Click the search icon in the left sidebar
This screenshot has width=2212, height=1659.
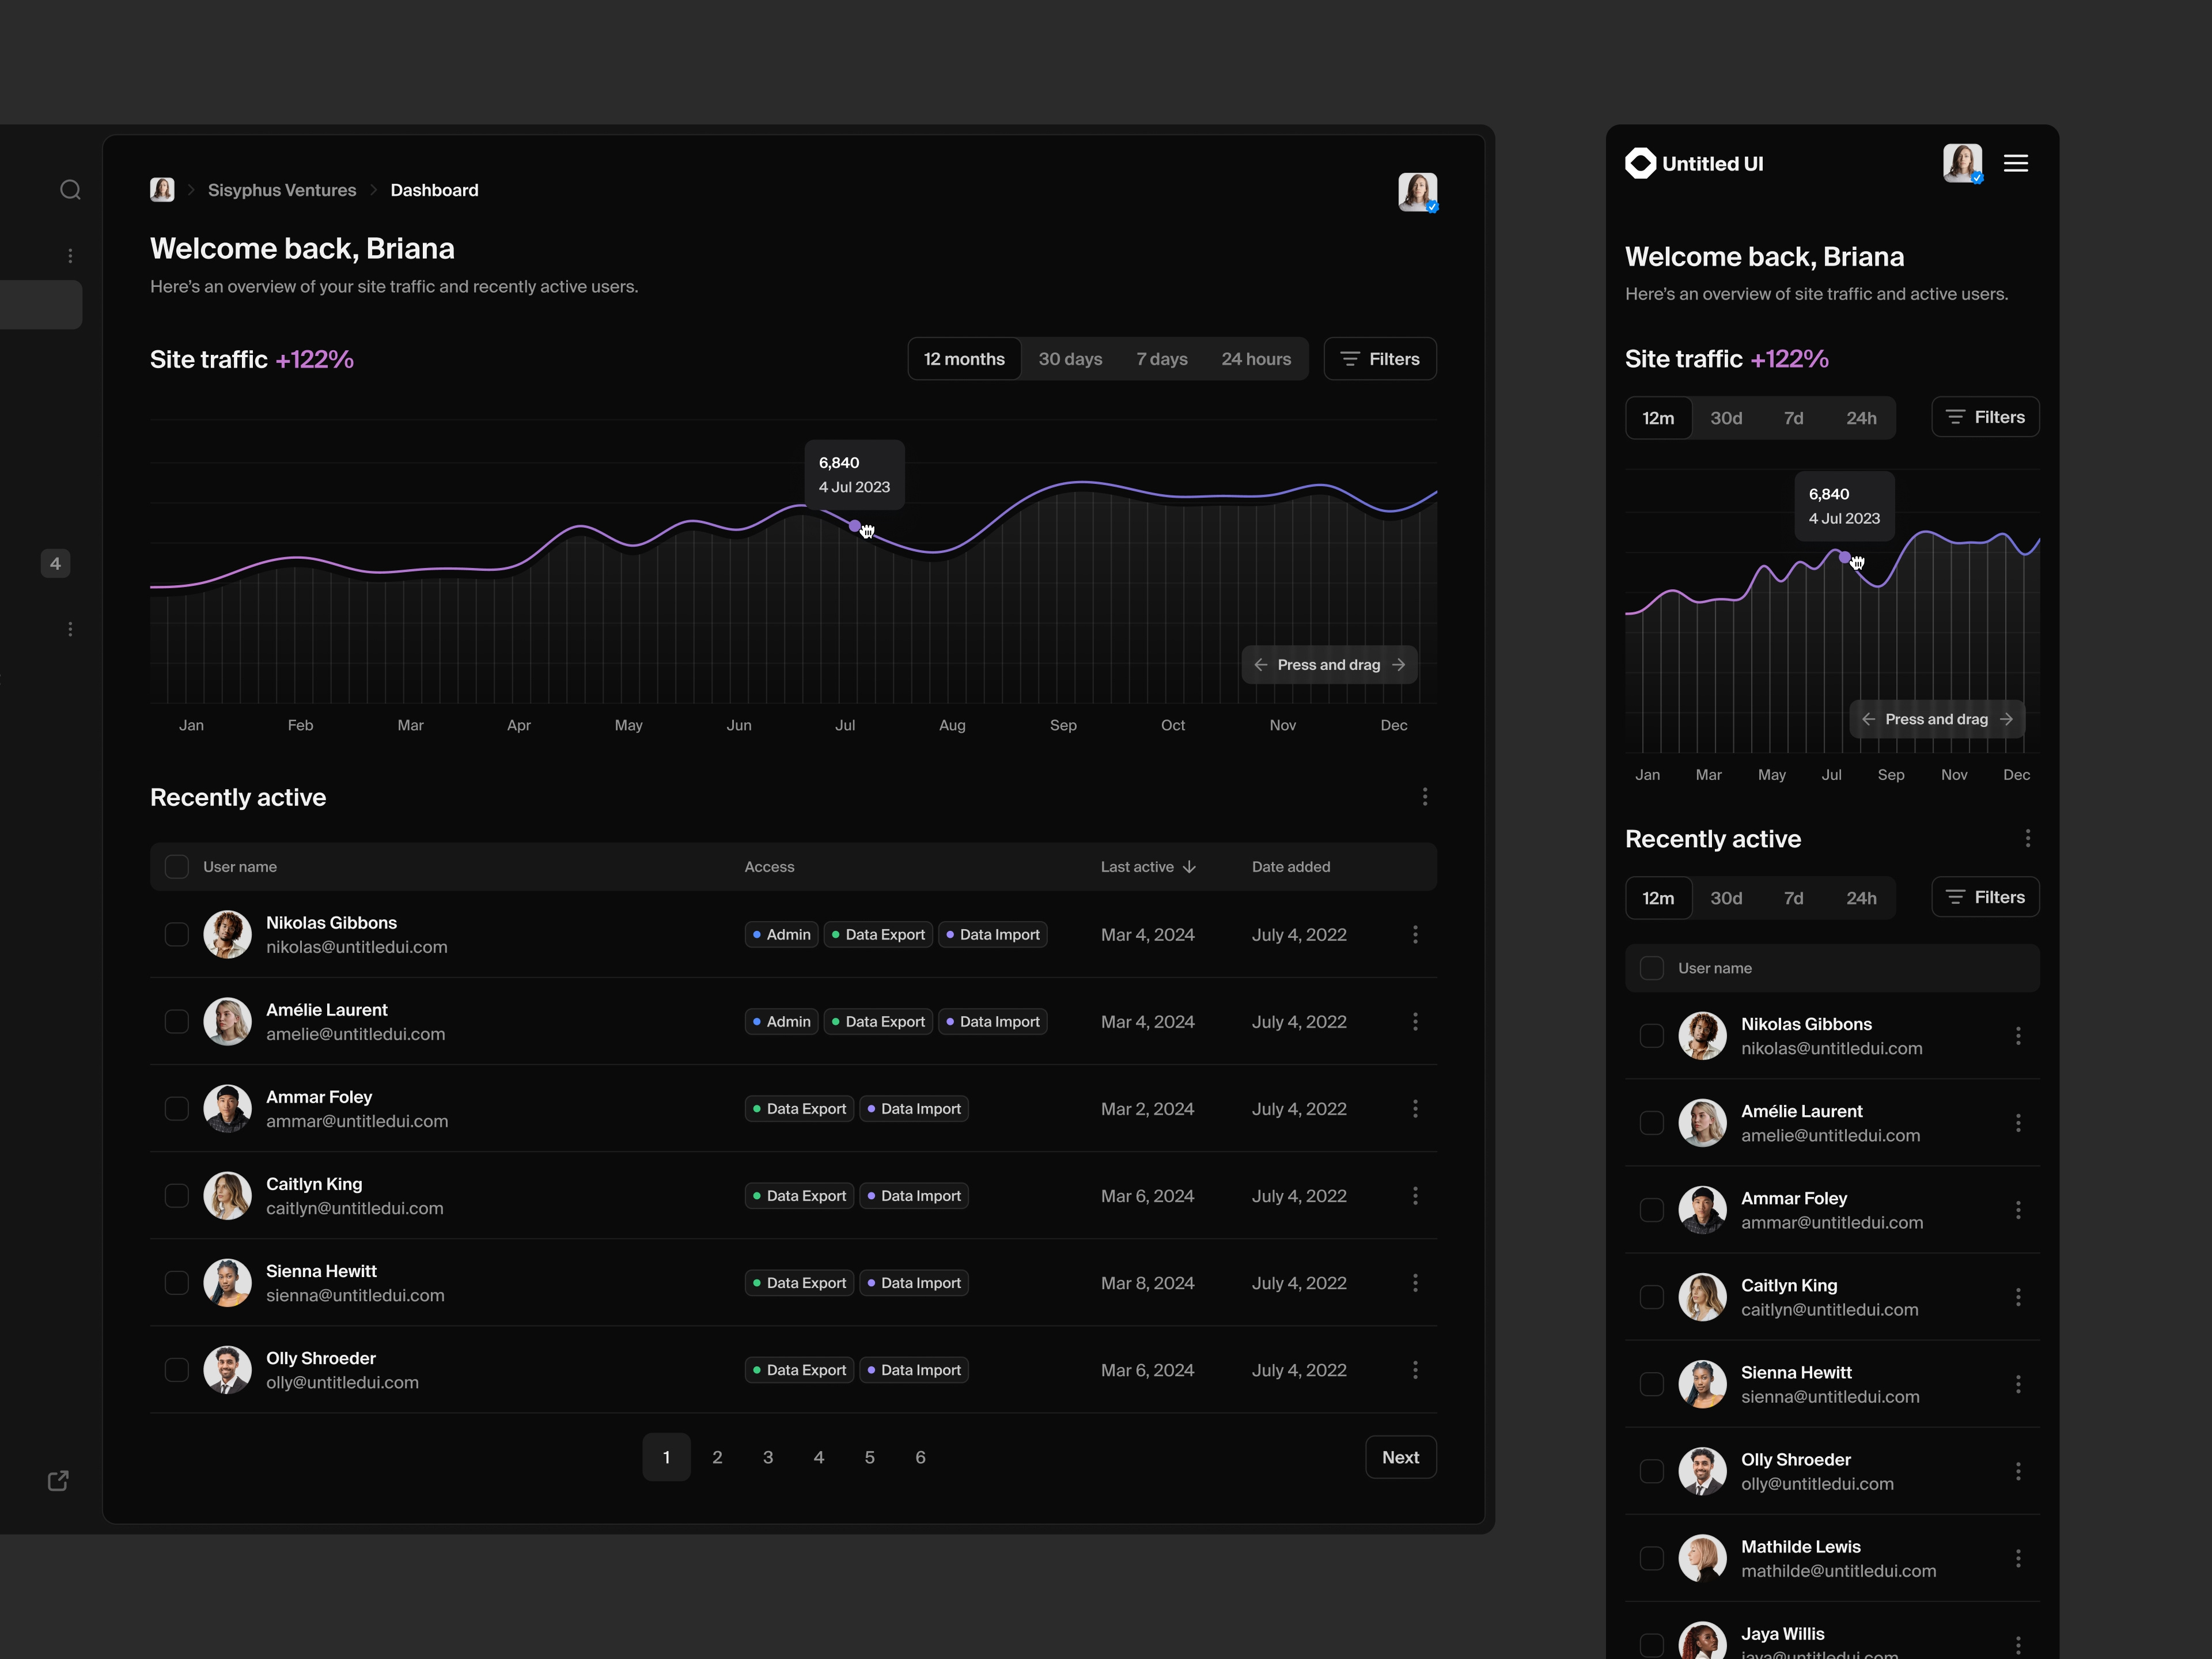(70, 190)
